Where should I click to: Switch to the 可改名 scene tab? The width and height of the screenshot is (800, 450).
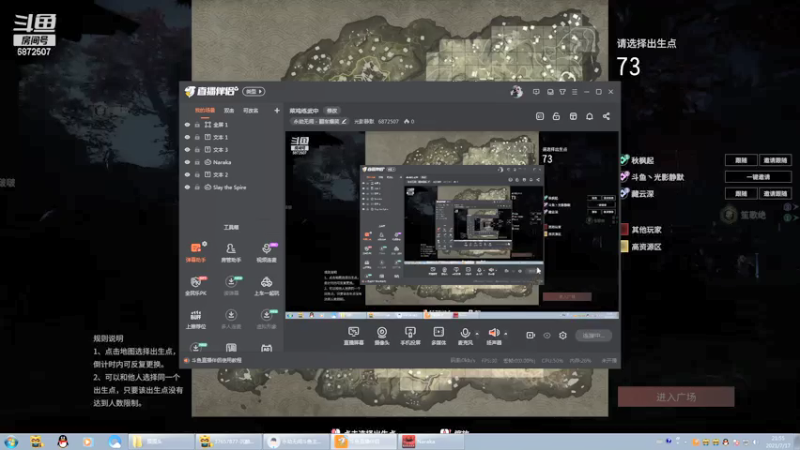point(251,110)
